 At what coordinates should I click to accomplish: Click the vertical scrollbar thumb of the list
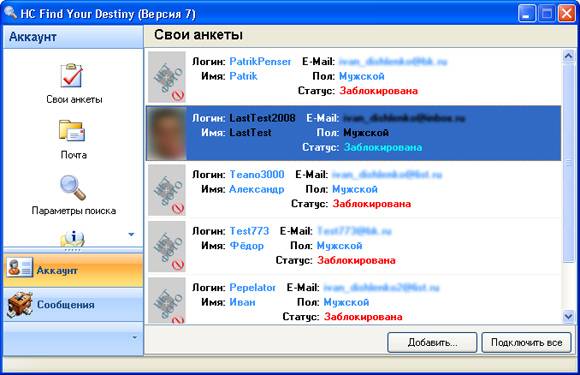coord(568,163)
